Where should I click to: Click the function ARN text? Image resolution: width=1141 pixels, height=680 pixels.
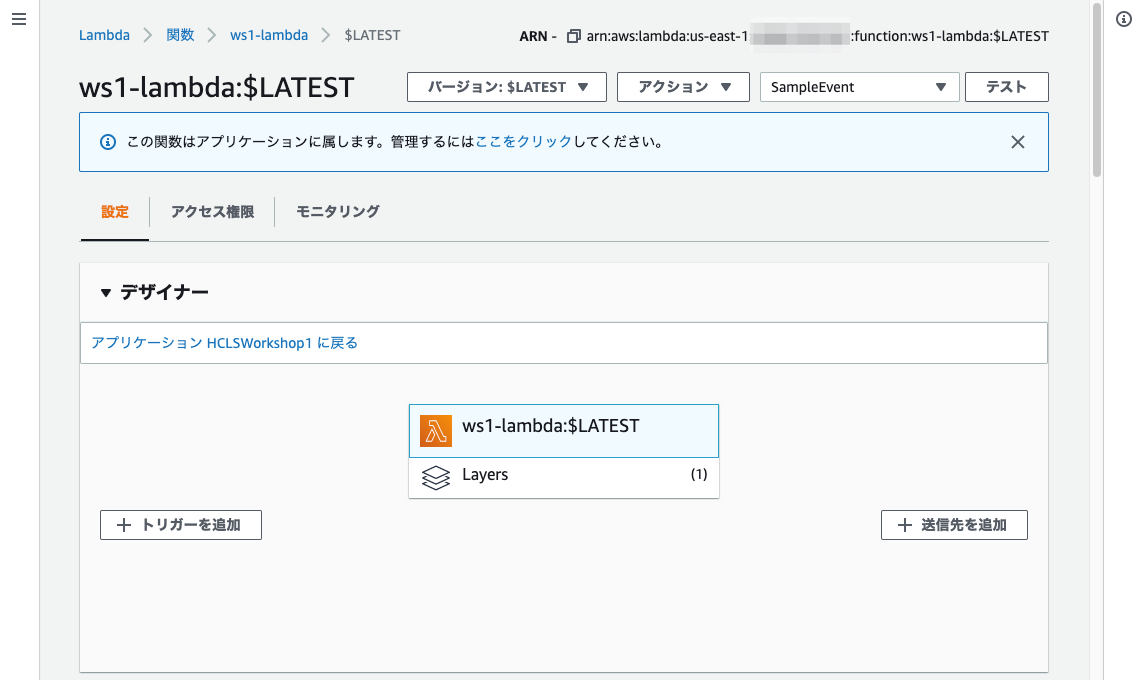[x=818, y=36]
